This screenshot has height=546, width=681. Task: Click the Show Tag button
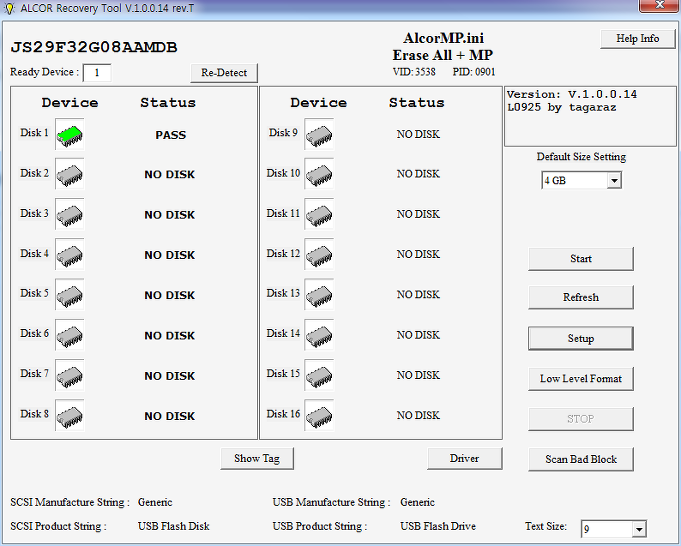tap(257, 459)
